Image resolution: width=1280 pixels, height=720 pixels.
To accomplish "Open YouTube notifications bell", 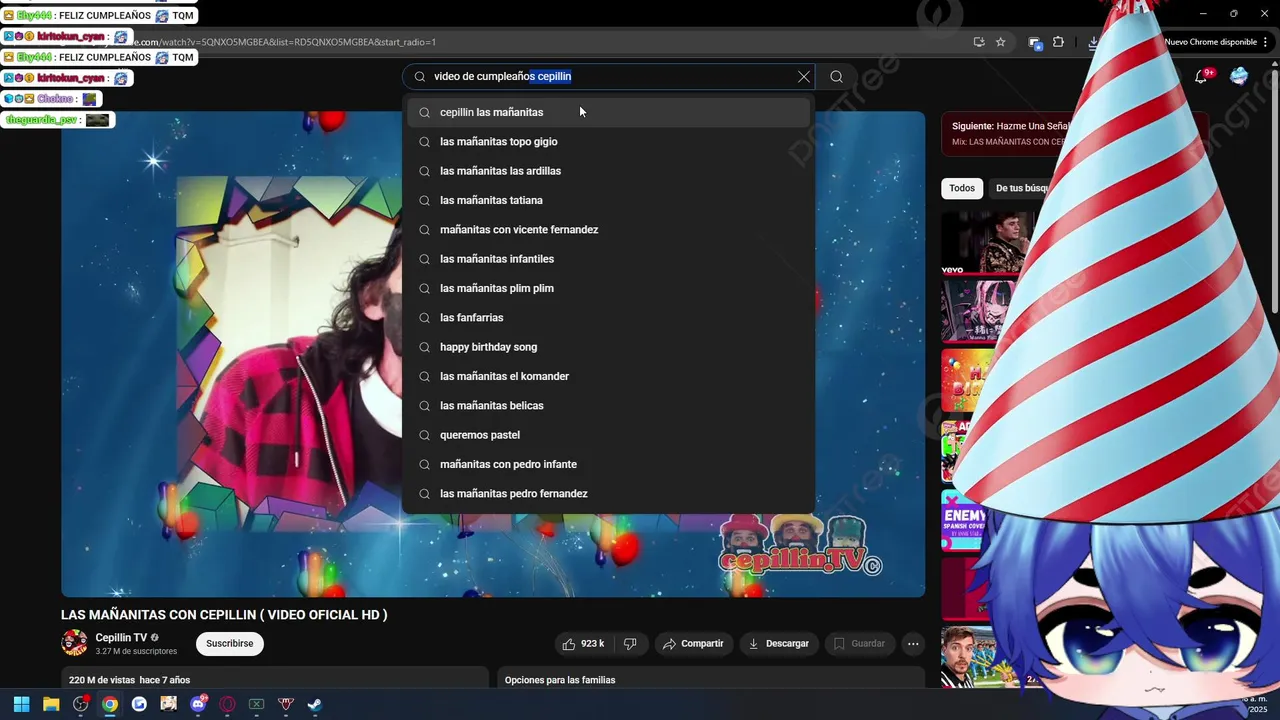I will pos(1201,77).
